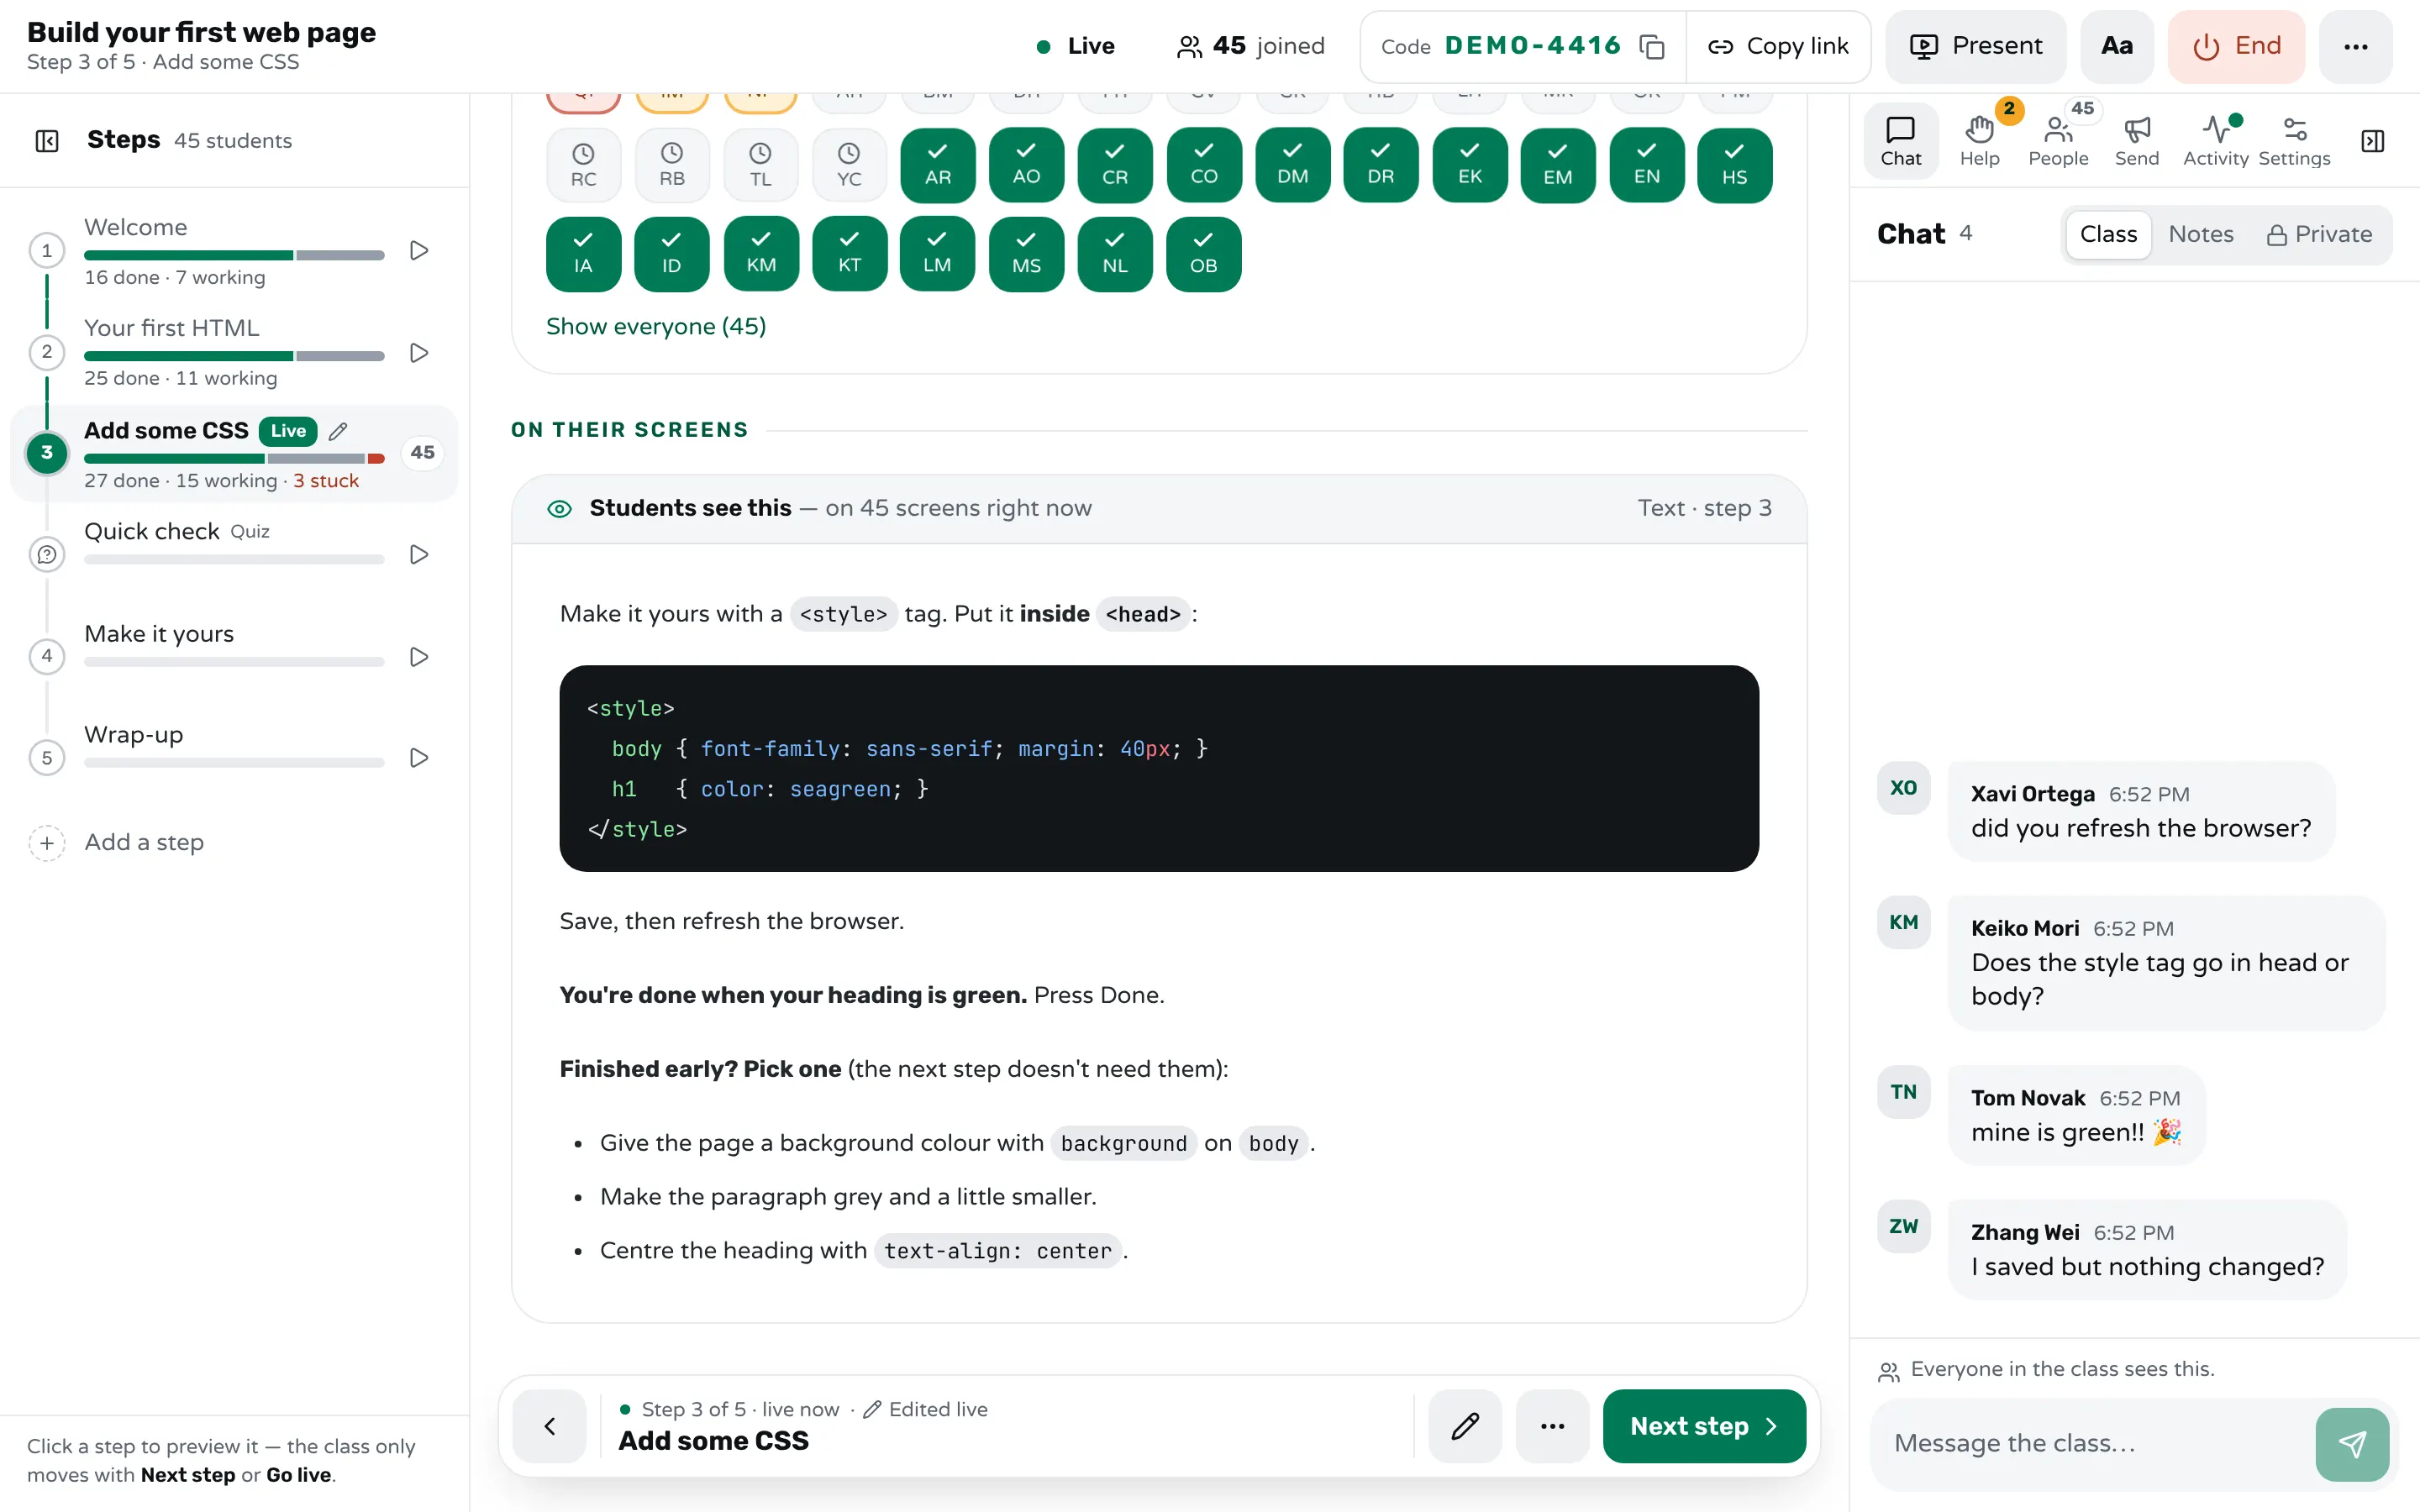This screenshot has height=1512, width=2420.
Task: Click Show everyone (45) link
Action: pos(656,327)
